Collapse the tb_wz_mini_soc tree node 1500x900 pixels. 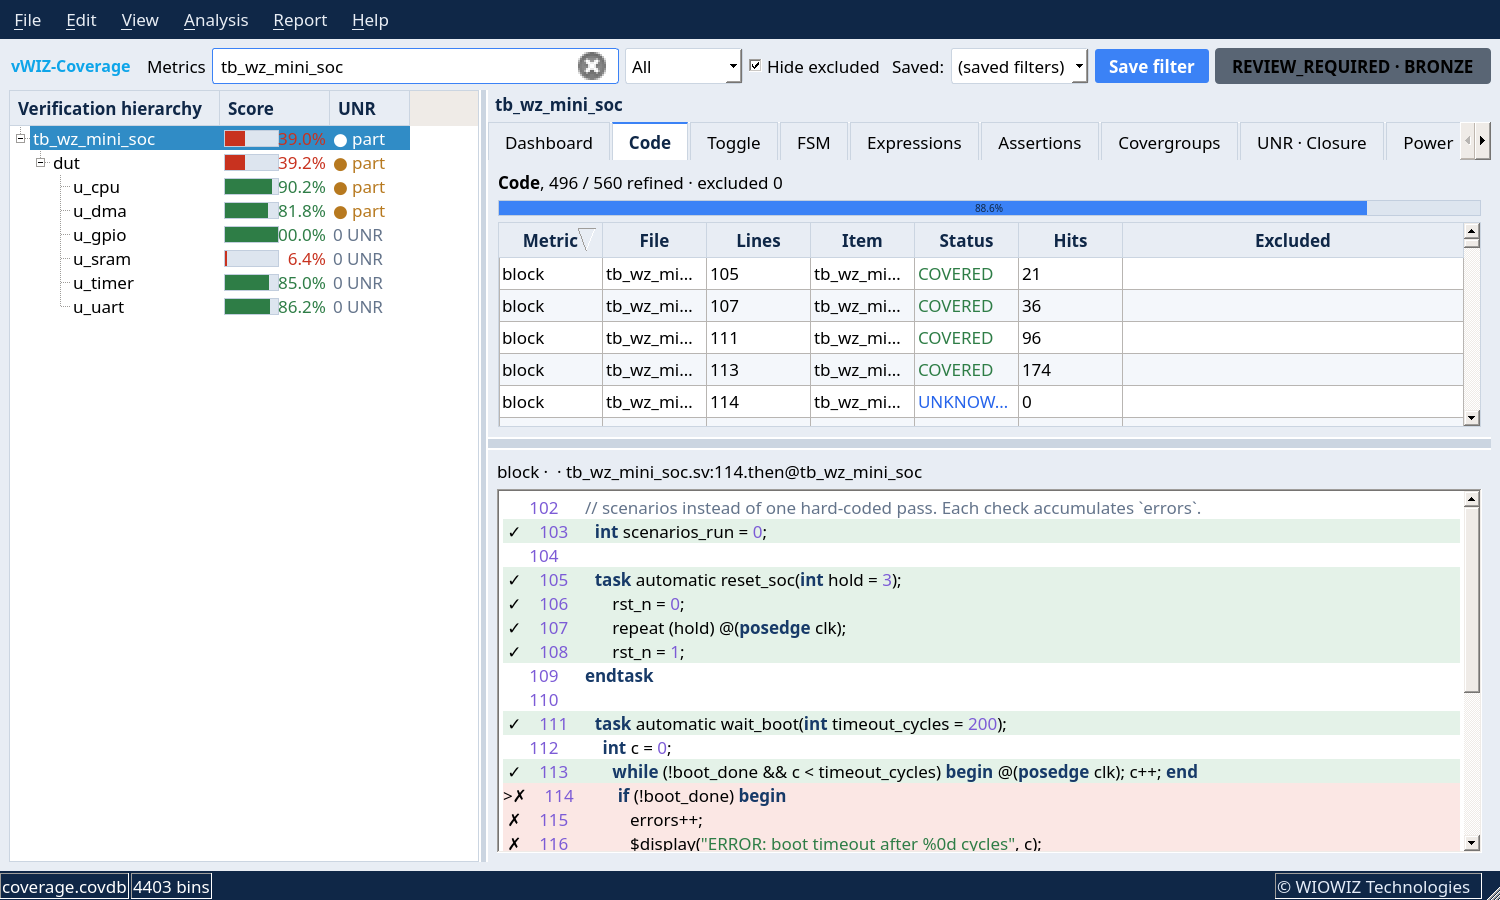click(20, 138)
